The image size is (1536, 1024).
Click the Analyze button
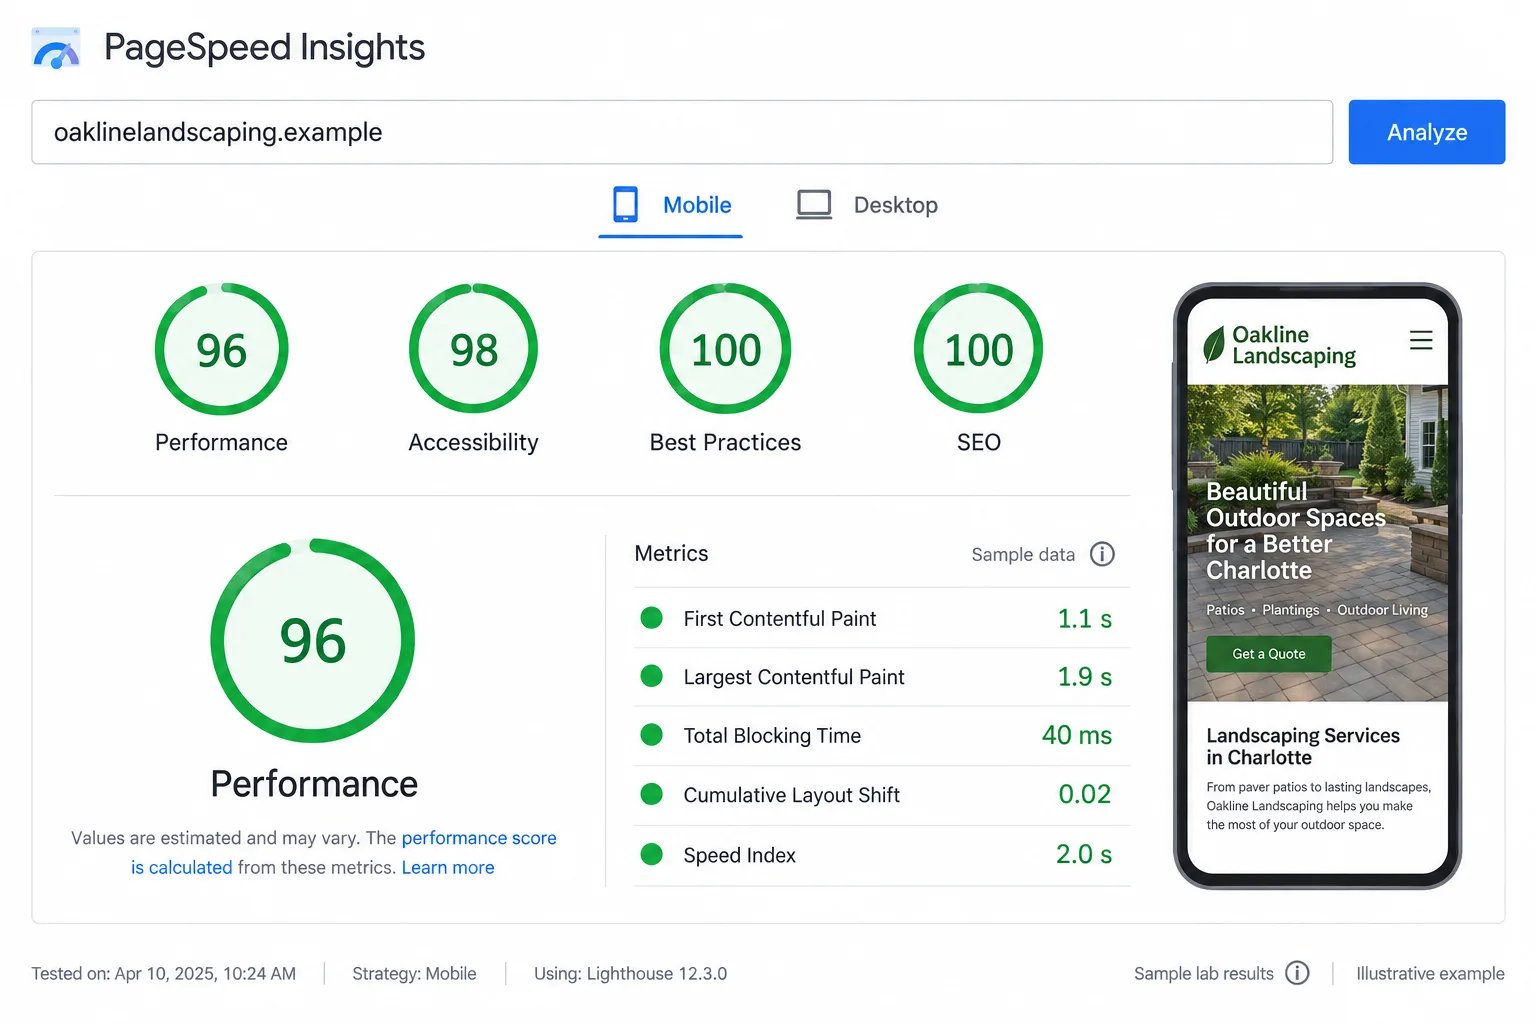[1427, 132]
